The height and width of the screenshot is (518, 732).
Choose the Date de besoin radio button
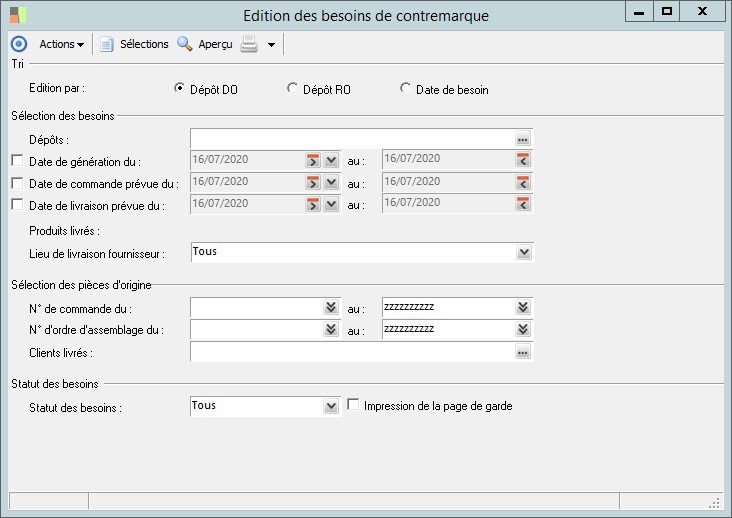click(405, 88)
